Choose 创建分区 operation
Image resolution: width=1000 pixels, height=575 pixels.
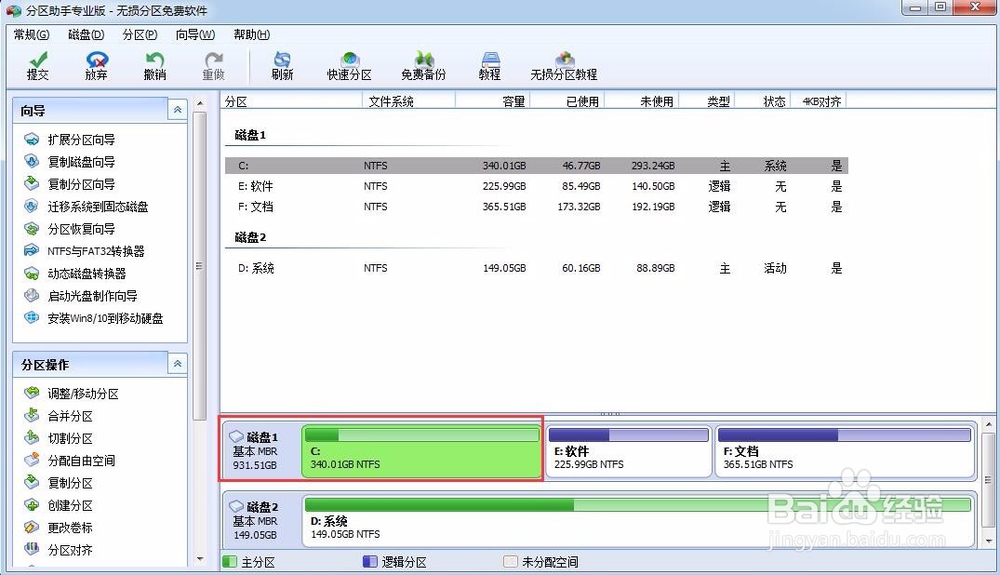59,505
